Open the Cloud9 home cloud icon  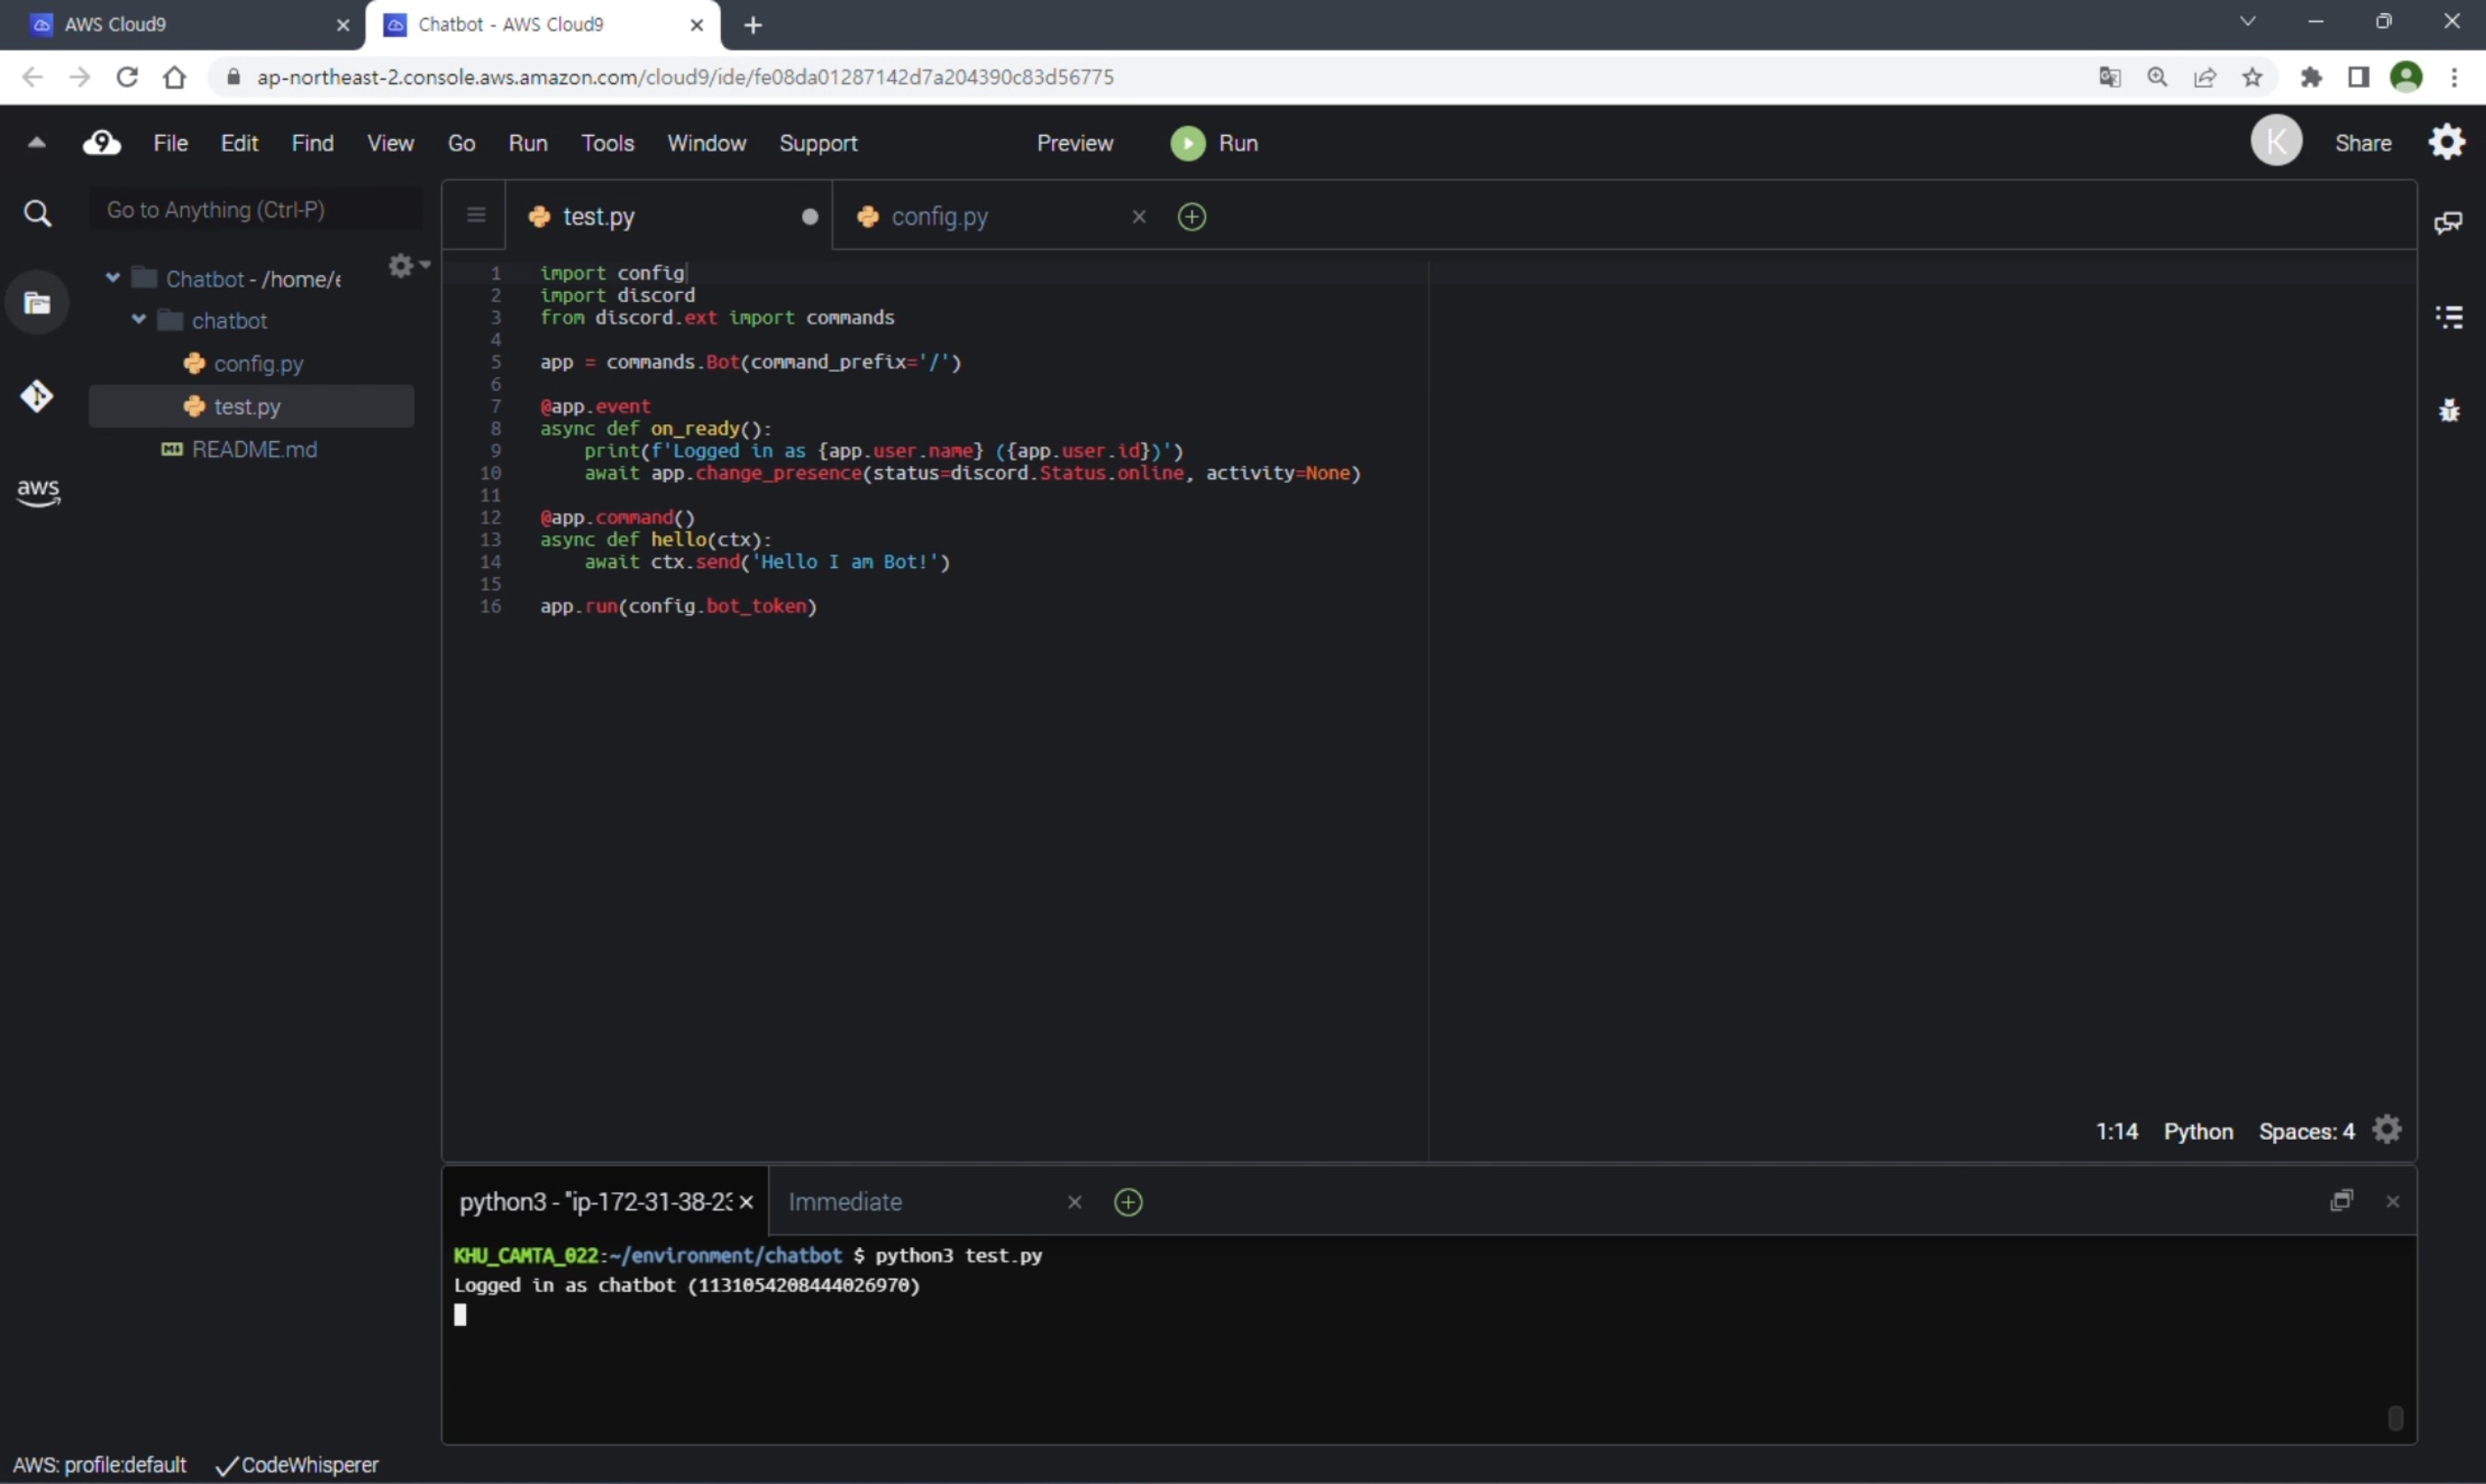click(101, 143)
